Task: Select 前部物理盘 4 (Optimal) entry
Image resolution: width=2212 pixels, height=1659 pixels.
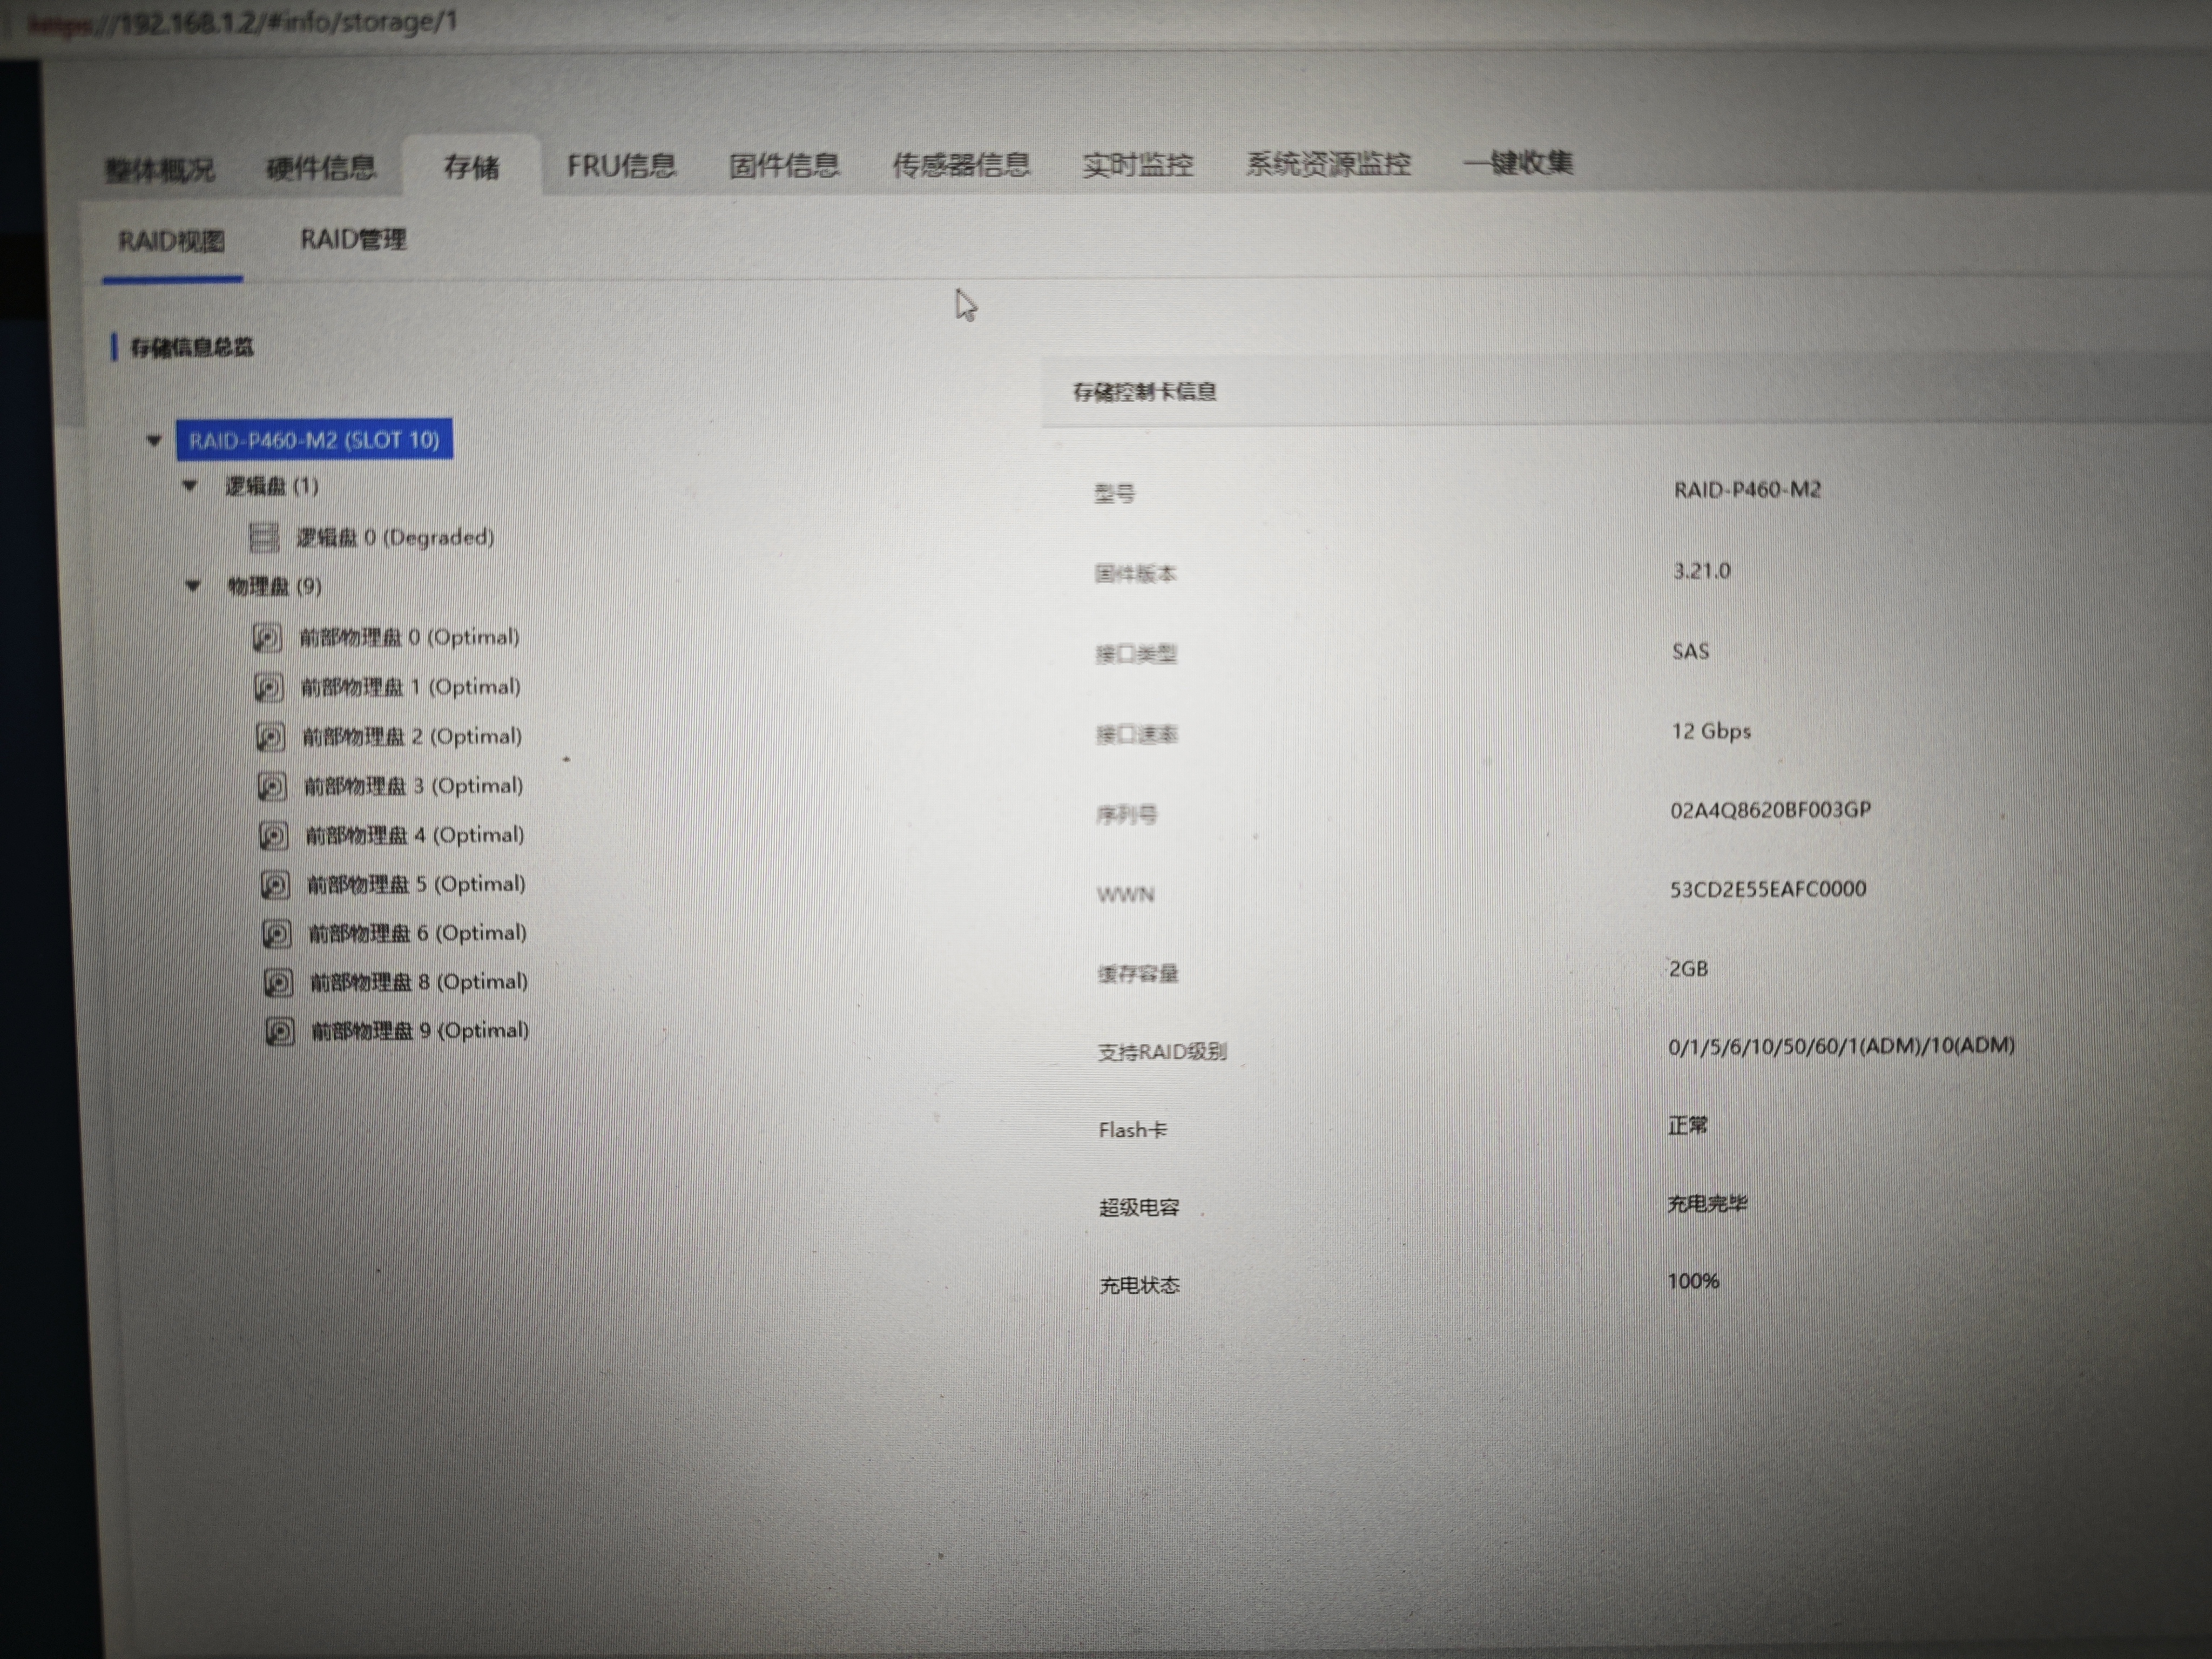Action: tap(414, 835)
